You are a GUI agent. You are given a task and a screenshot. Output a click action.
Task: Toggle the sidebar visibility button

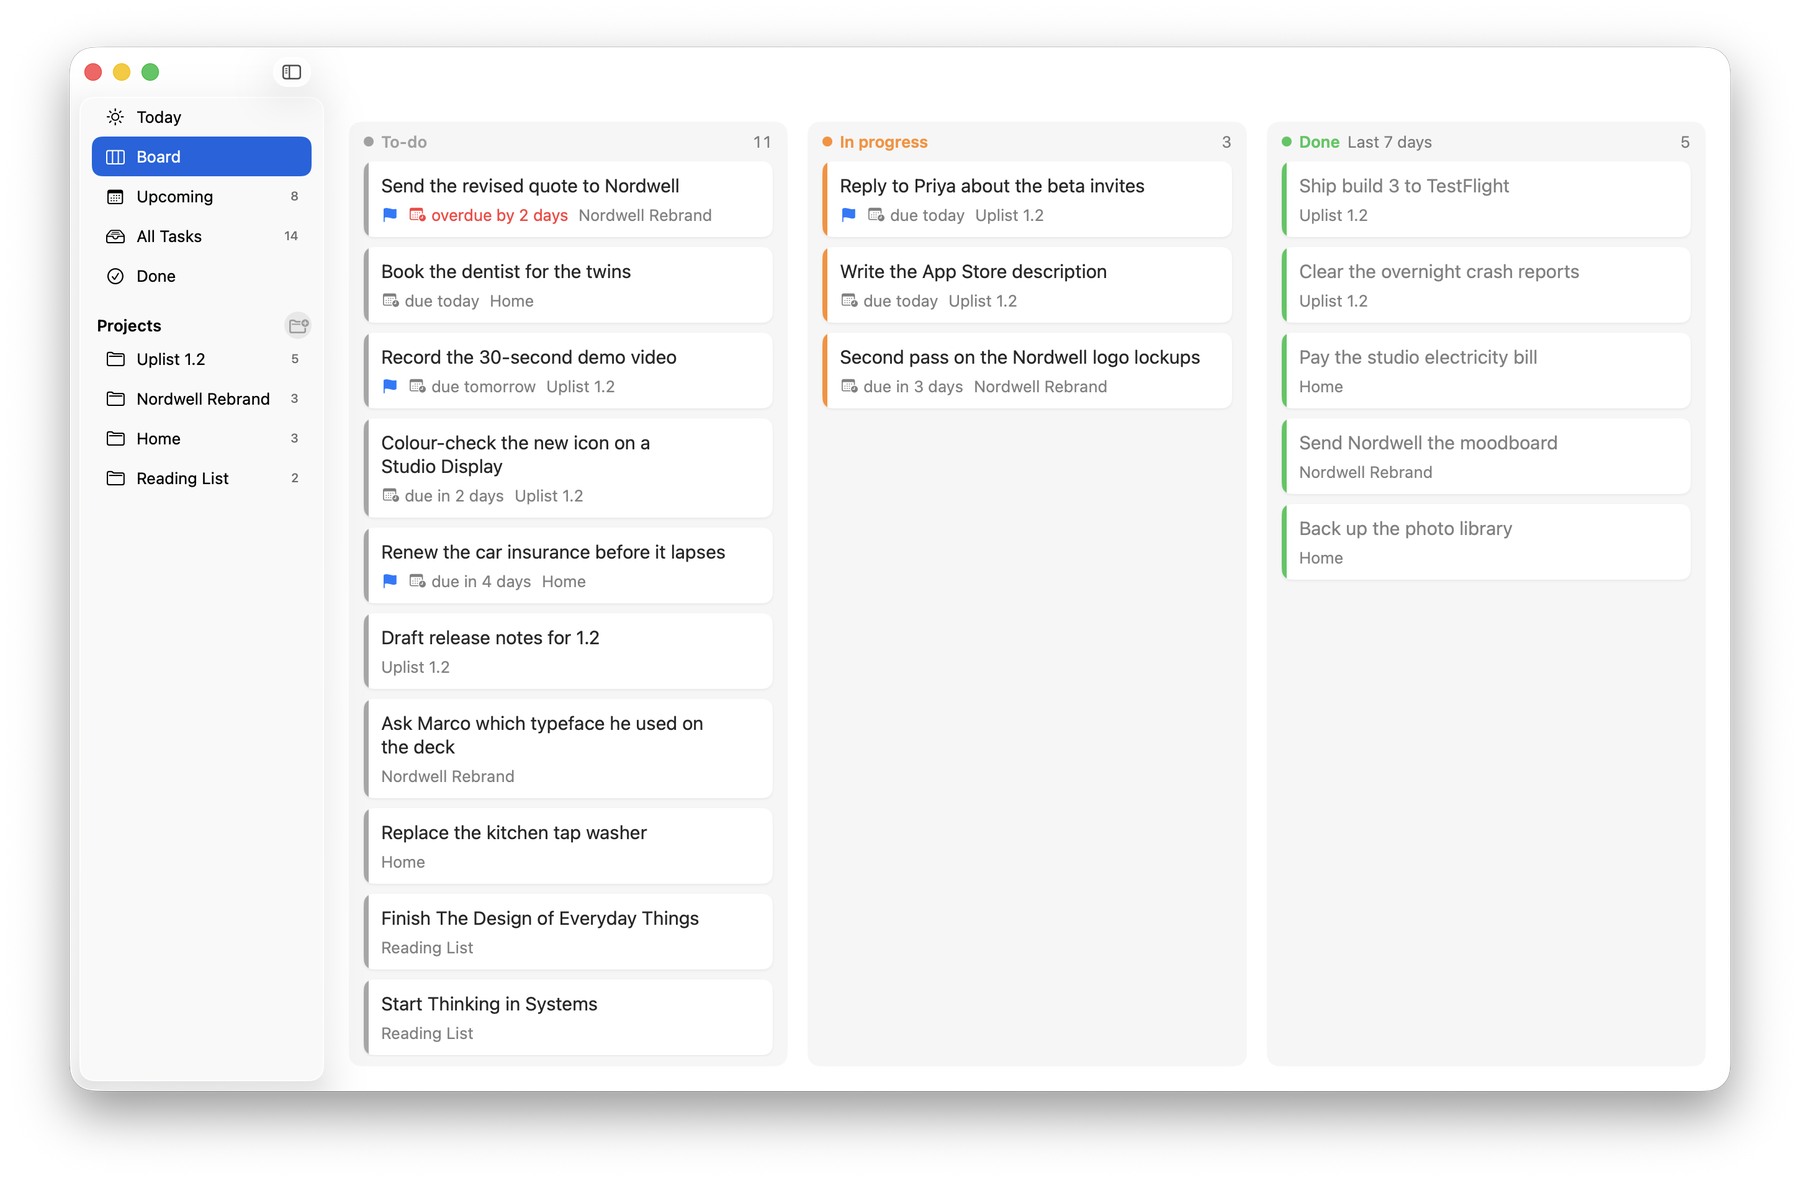click(292, 72)
